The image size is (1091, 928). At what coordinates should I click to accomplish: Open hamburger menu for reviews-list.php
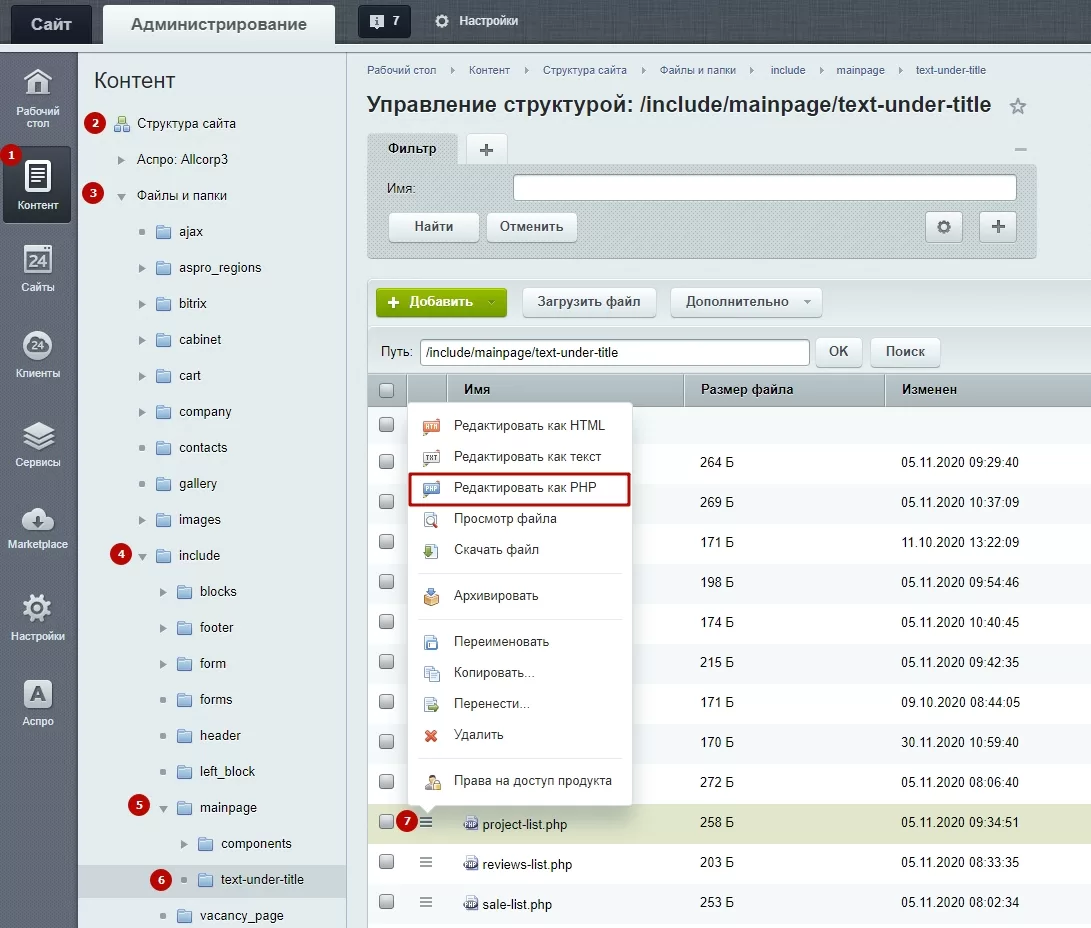(x=426, y=863)
